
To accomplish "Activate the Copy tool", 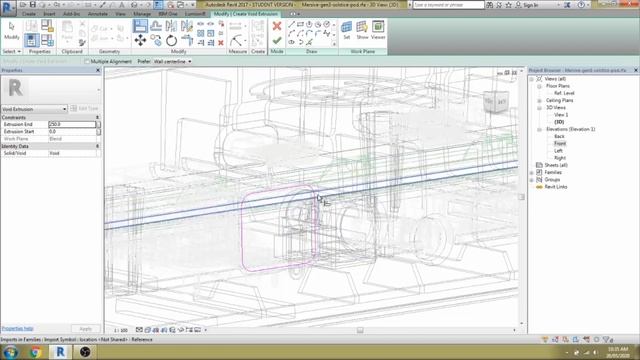I will [x=156, y=40].
